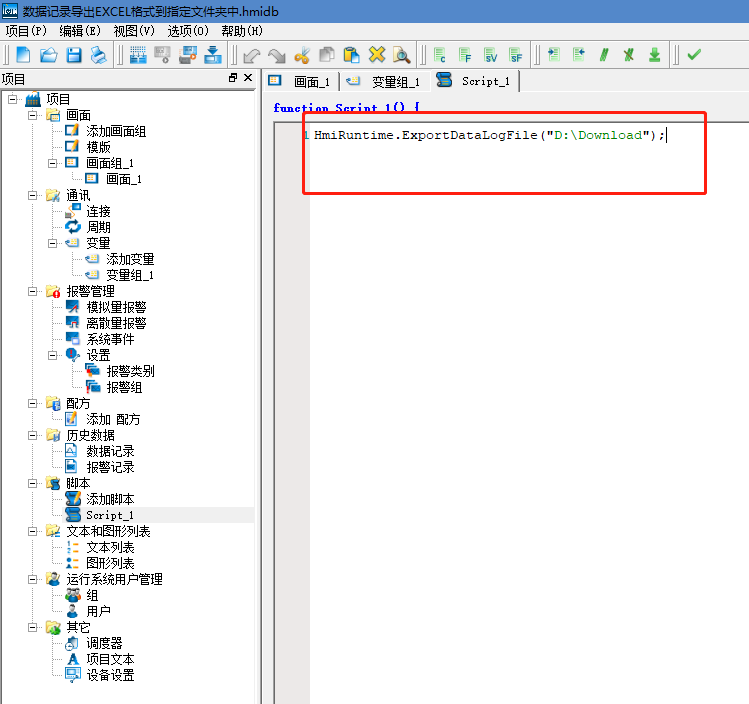Open the 视图(V) menu
Image resolution: width=749 pixels, height=704 pixels.
tap(134, 31)
